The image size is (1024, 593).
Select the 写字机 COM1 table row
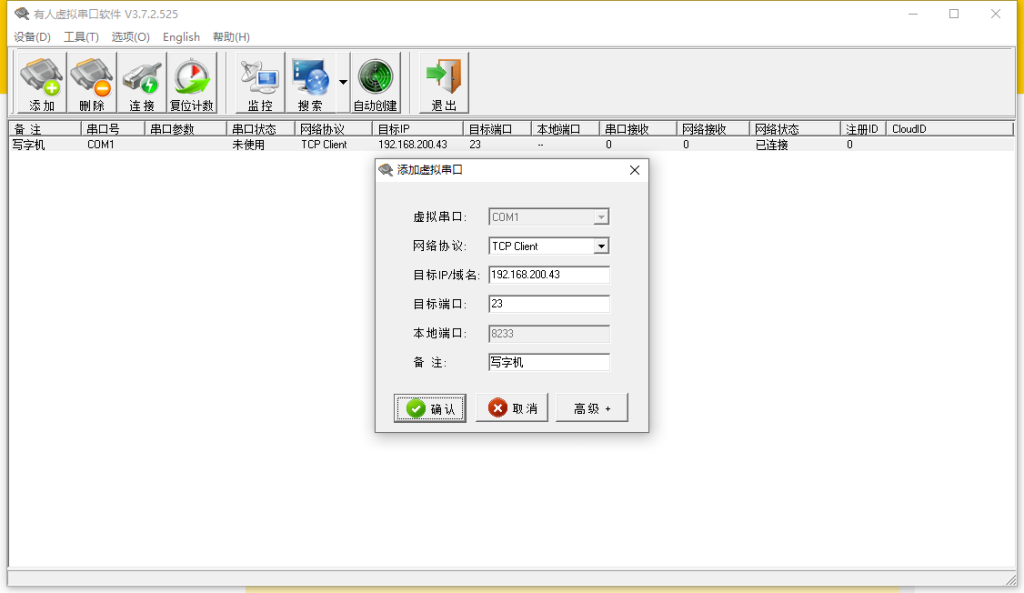coord(100,145)
